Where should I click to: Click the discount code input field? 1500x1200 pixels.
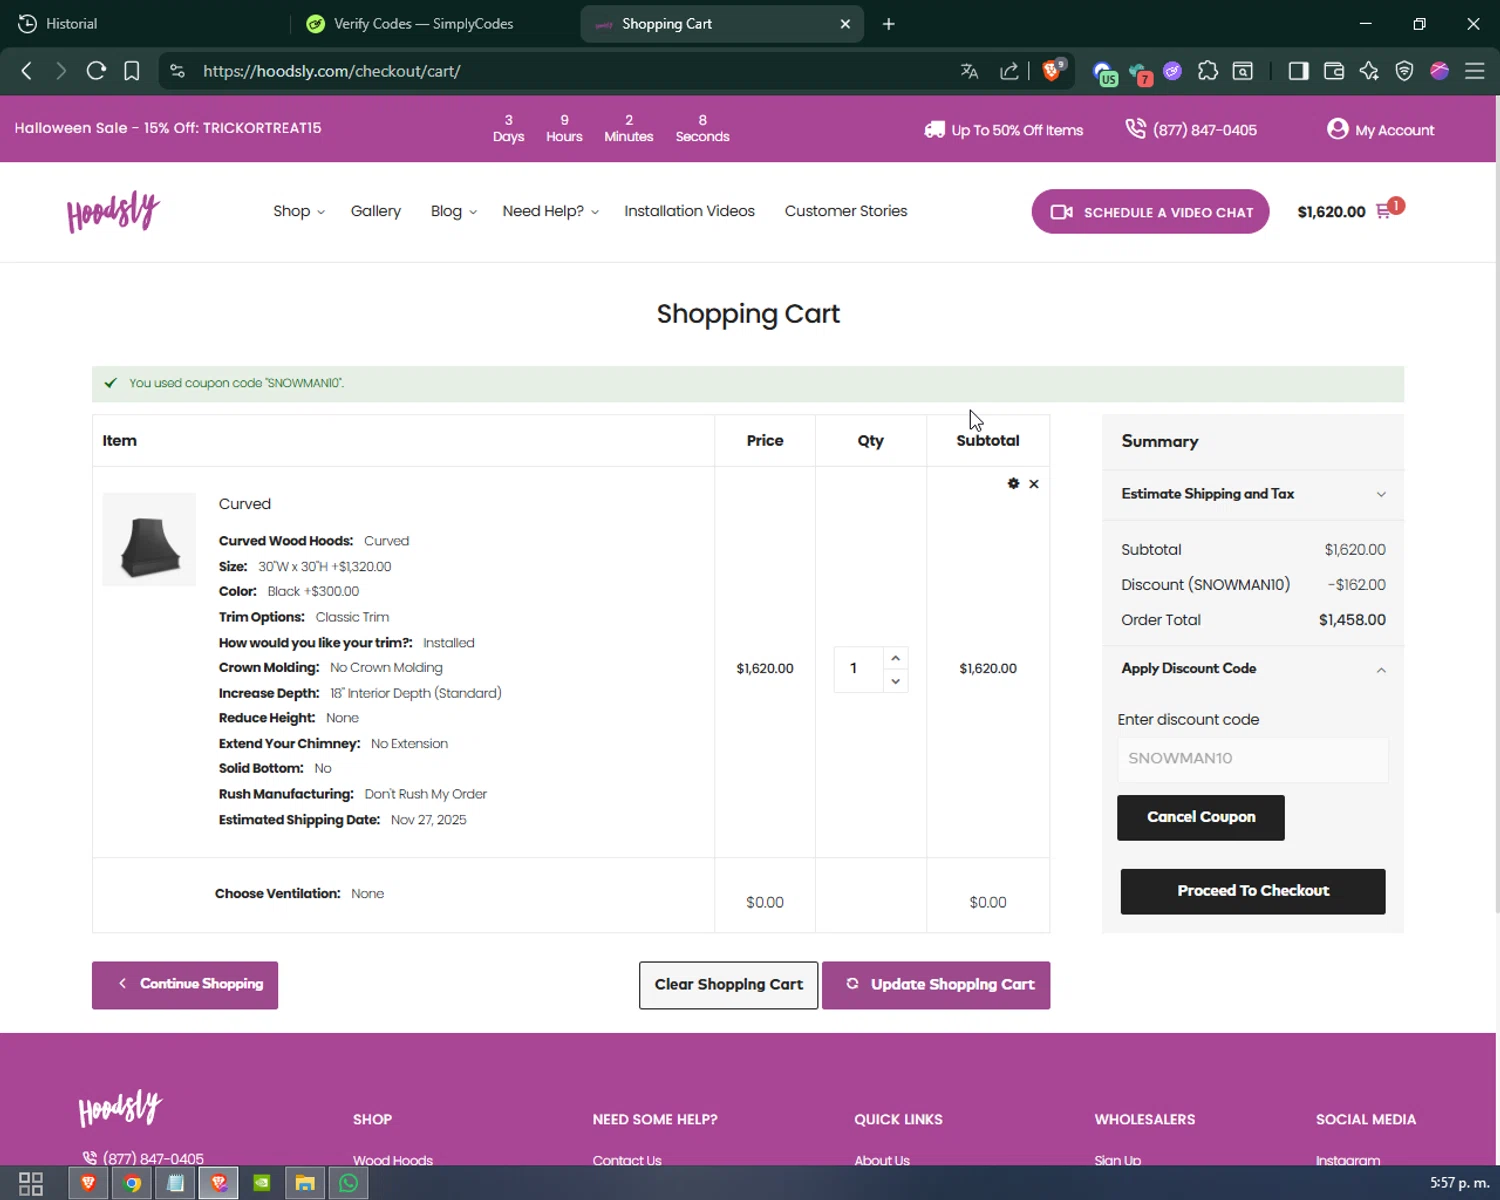1252,759
